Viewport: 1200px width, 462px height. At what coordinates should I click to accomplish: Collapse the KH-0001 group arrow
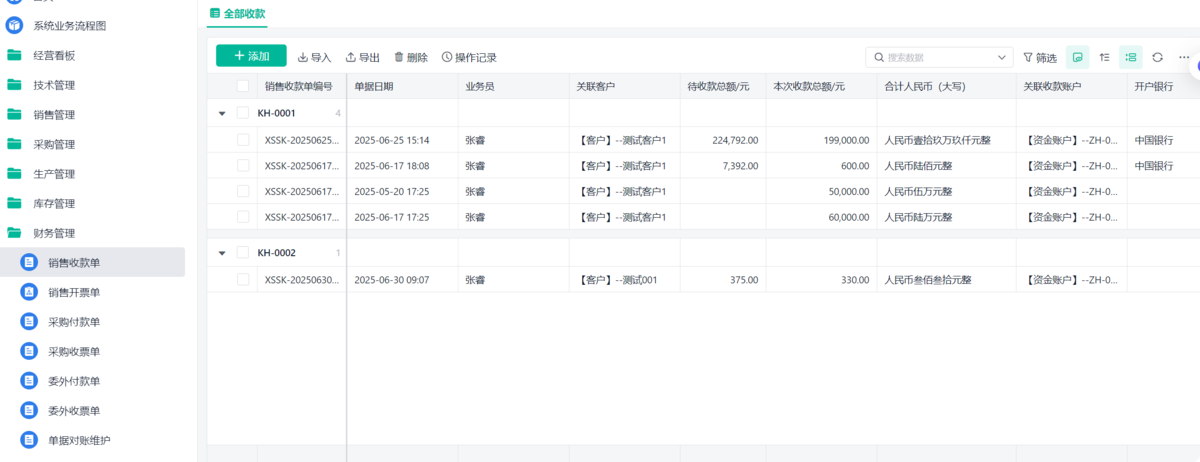222,113
